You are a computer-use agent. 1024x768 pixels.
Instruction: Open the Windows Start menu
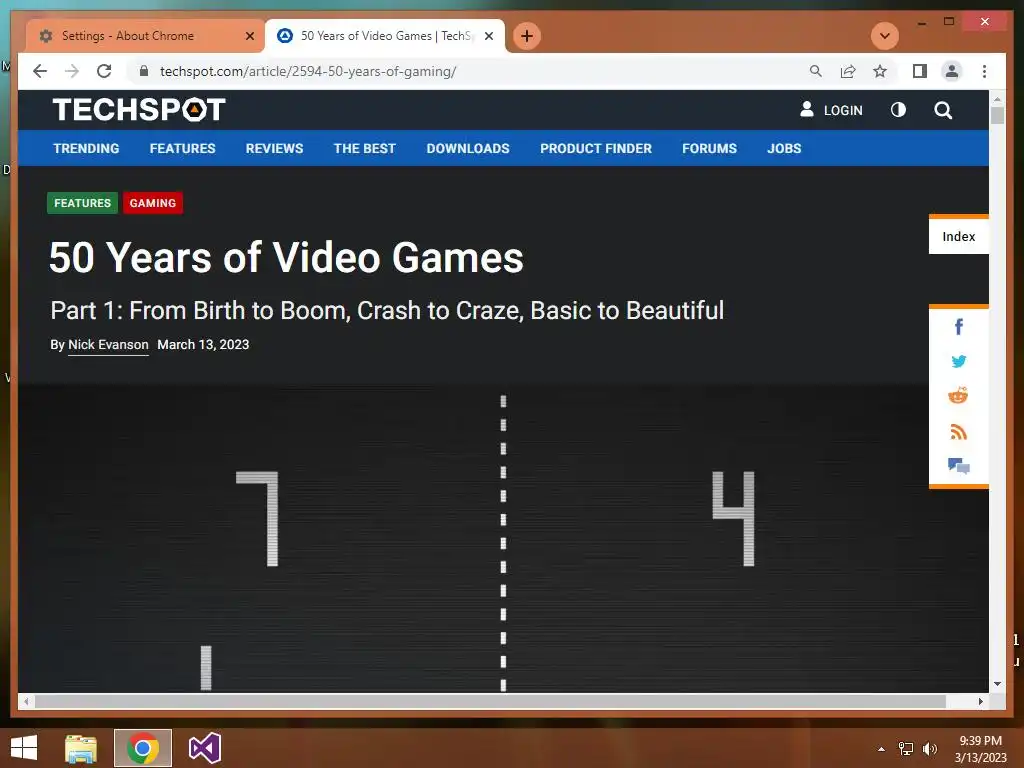click(24, 748)
